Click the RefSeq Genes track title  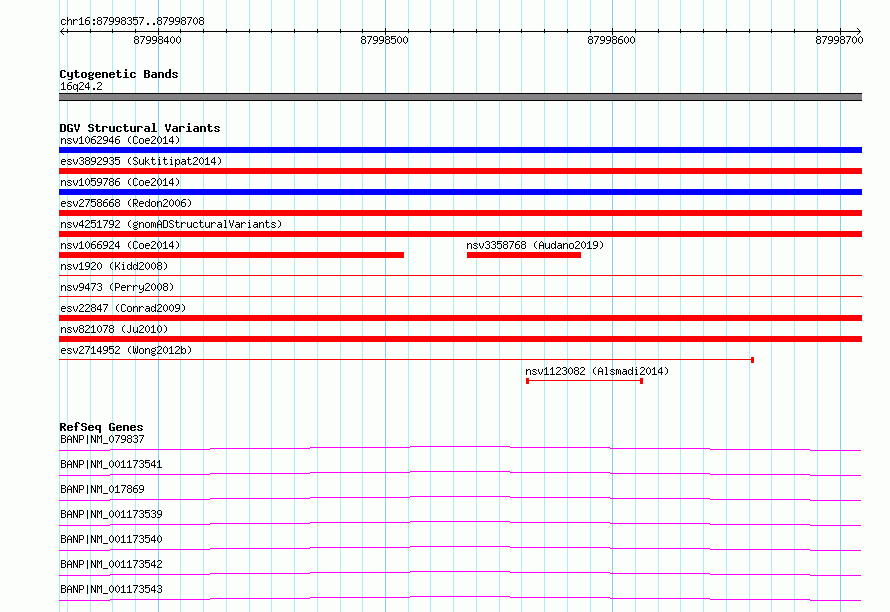tap(101, 427)
